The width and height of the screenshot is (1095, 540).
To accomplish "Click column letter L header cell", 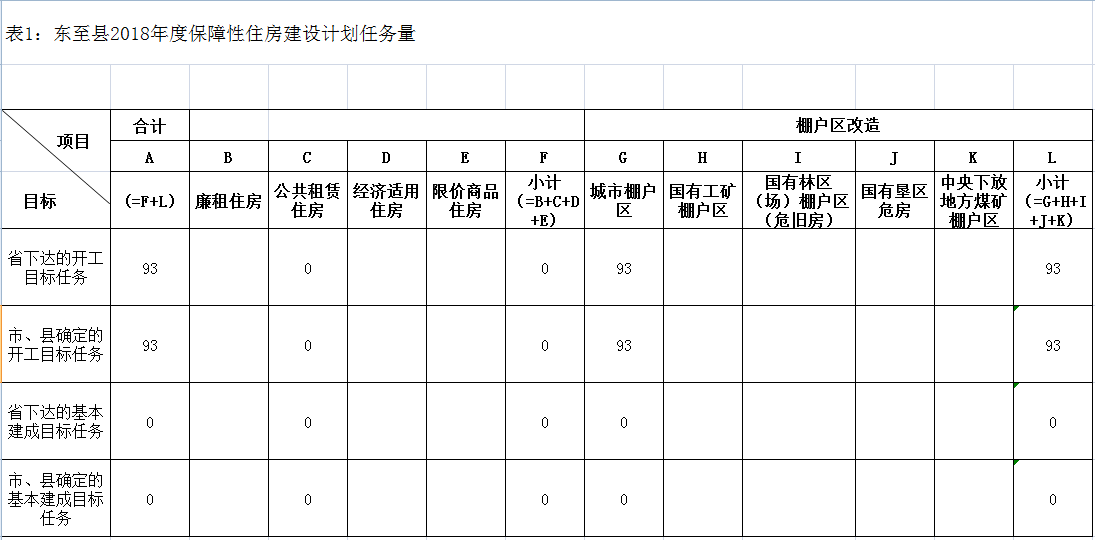I will [1052, 157].
